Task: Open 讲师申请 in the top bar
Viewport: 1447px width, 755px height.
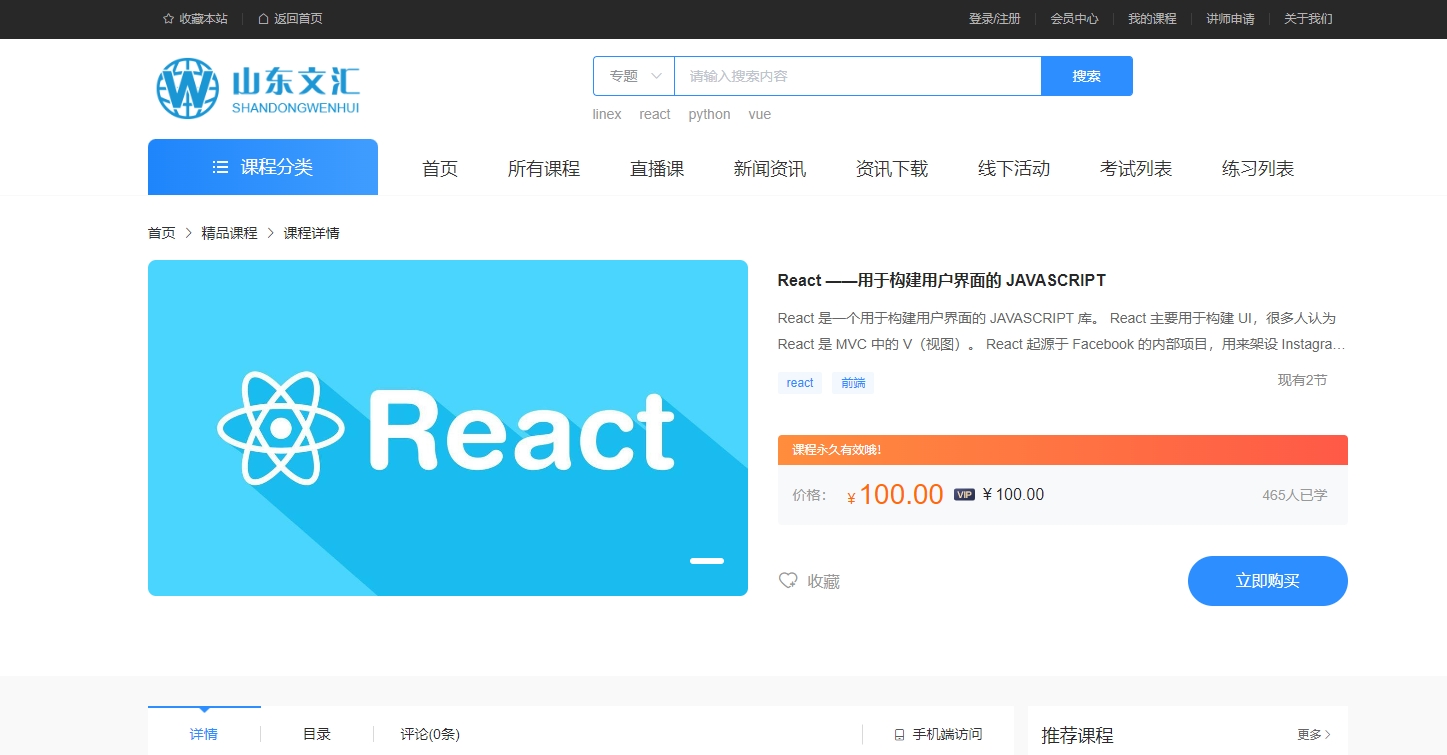Action: (x=1230, y=19)
